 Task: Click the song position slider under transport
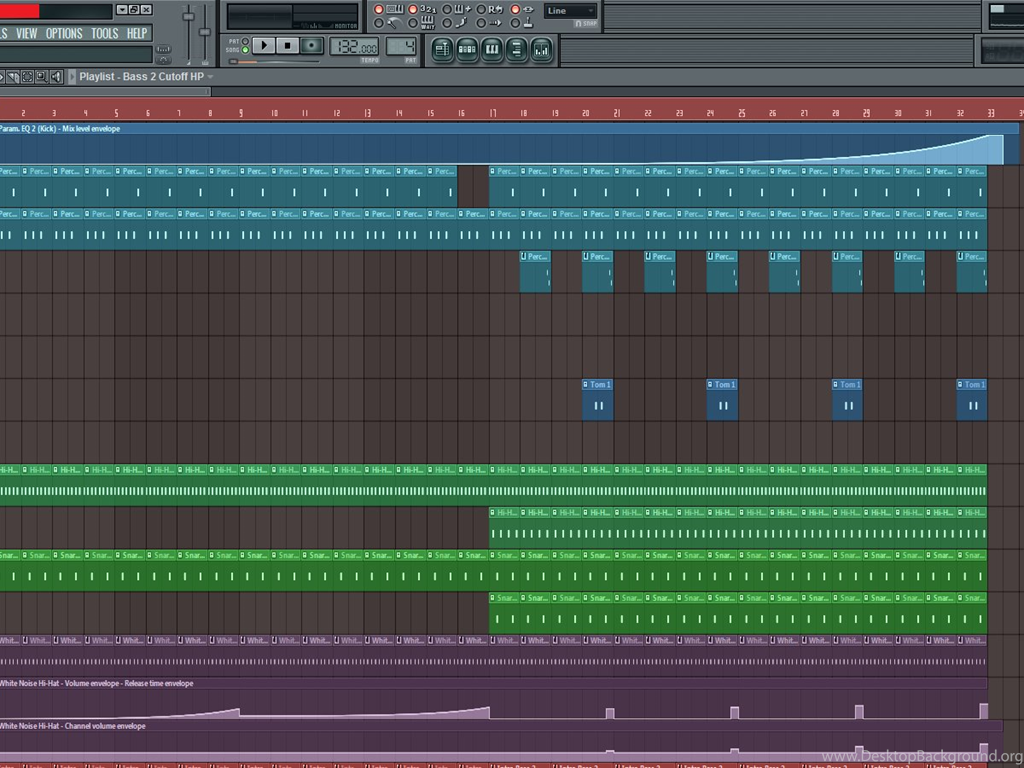pyautogui.click(x=274, y=61)
